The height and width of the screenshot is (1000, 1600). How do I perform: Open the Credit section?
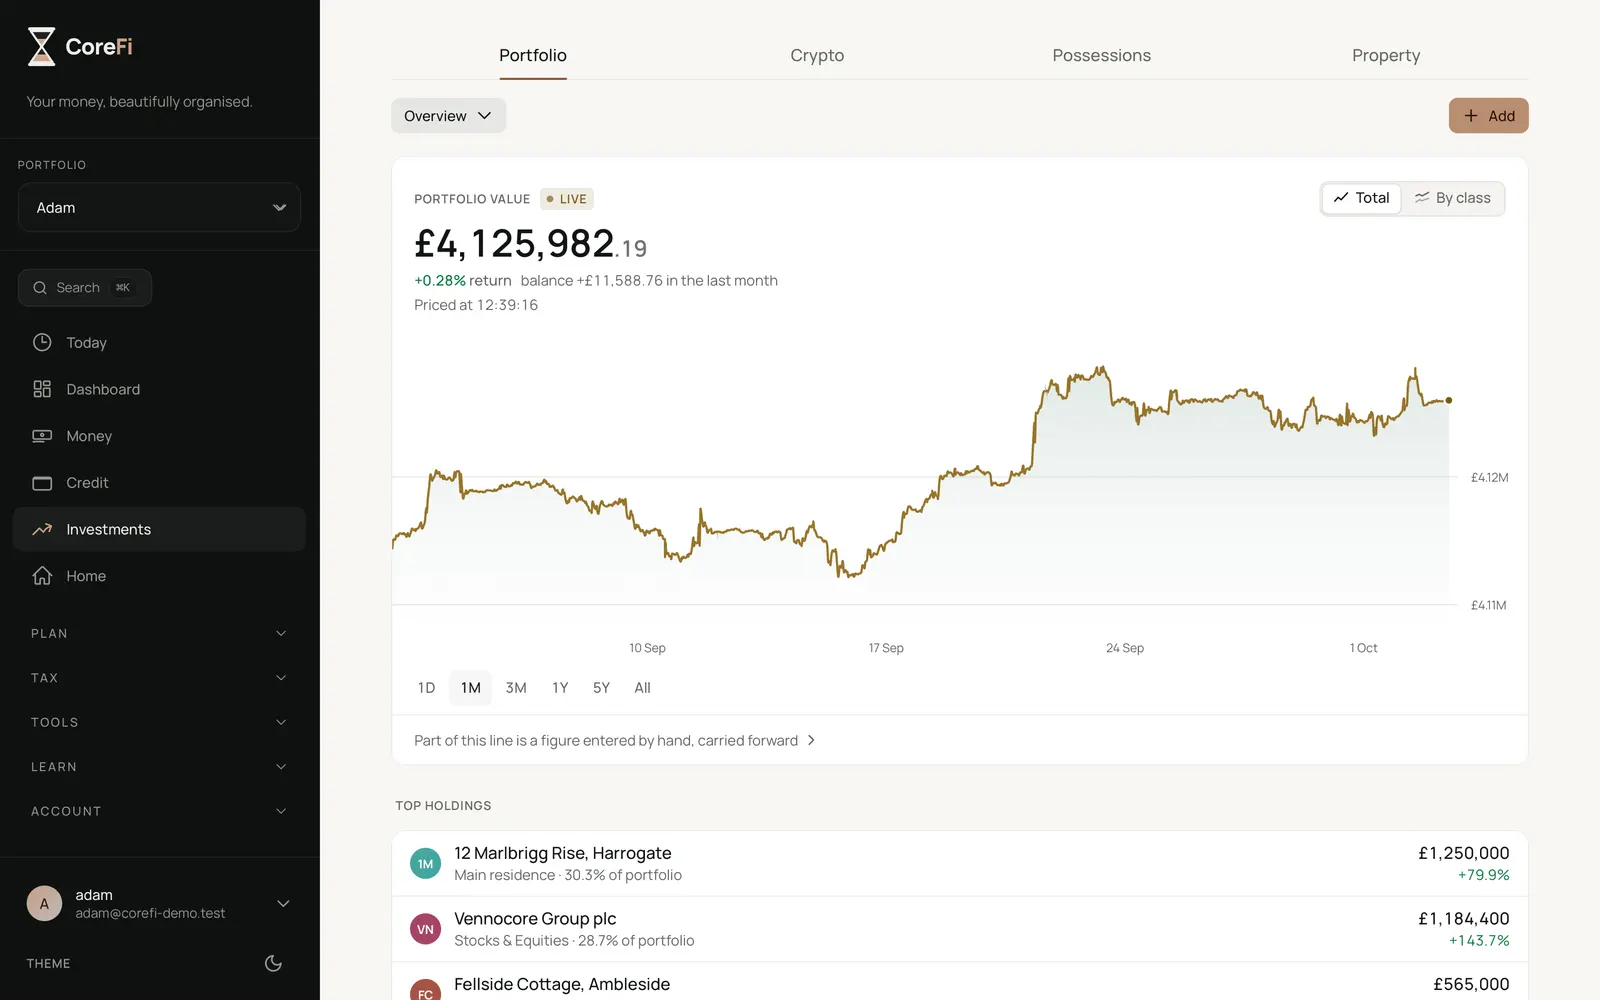tap(159, 483)
